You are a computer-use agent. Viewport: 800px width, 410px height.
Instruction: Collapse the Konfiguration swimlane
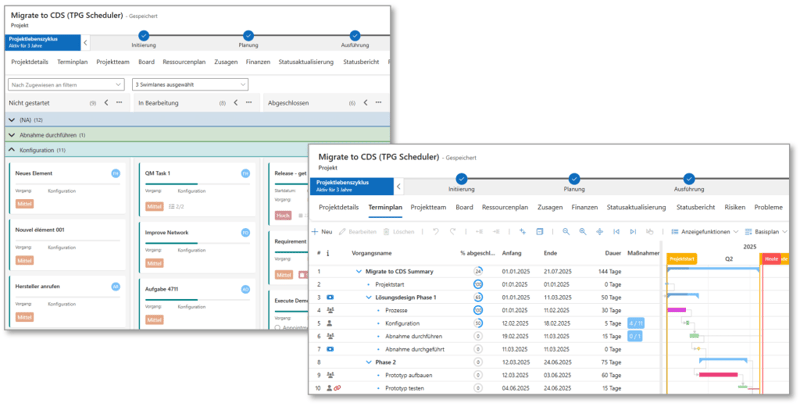point(11,150)
